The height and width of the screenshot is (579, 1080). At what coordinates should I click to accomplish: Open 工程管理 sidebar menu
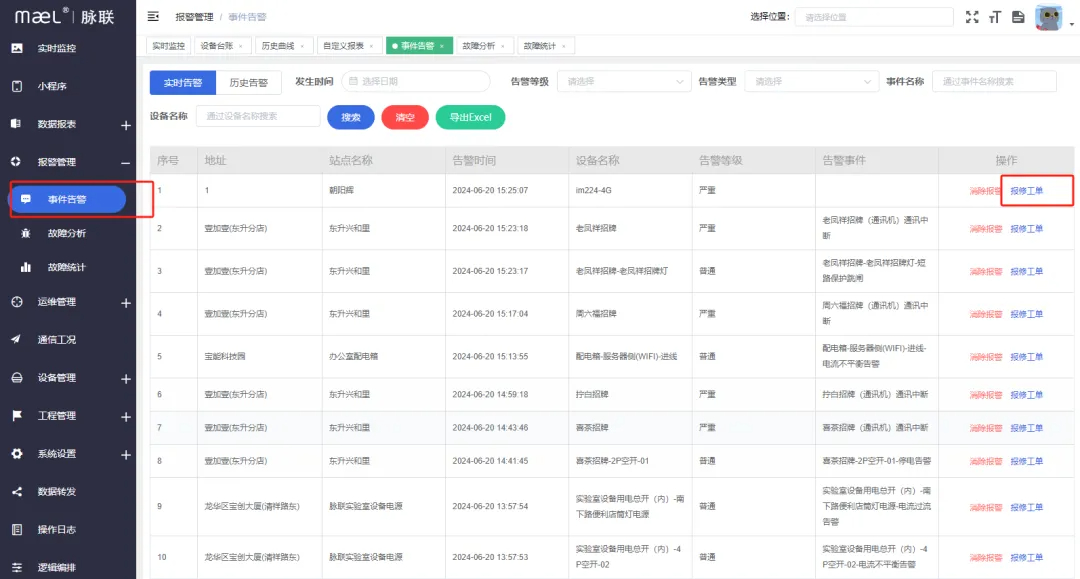(x=56, y=416)
